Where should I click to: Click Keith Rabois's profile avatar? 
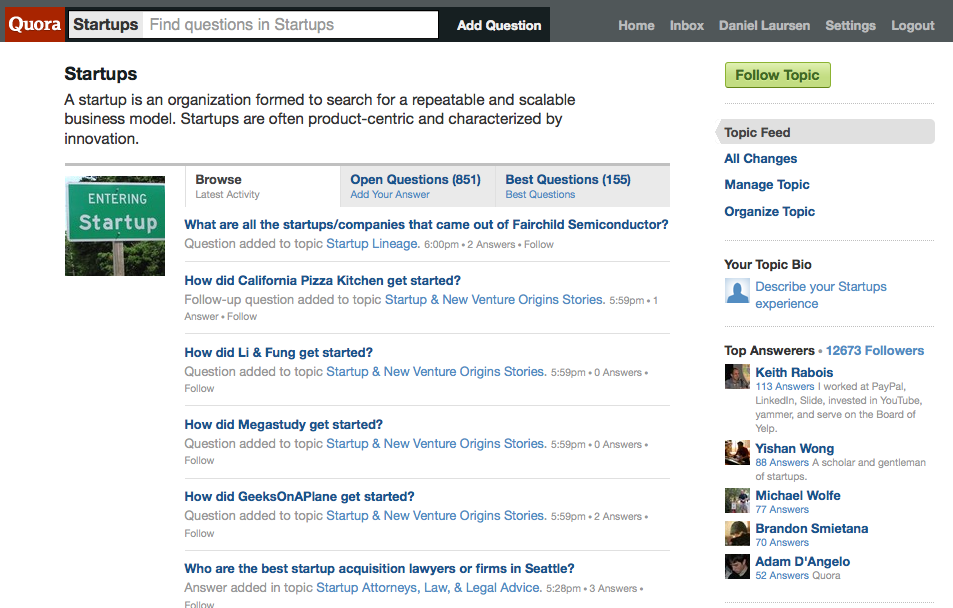(x=737, y=376)
